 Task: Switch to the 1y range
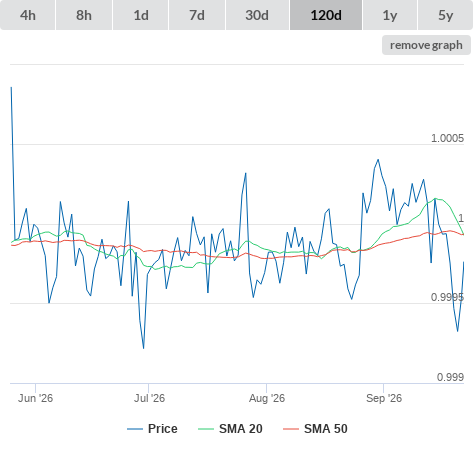point(390,15)
